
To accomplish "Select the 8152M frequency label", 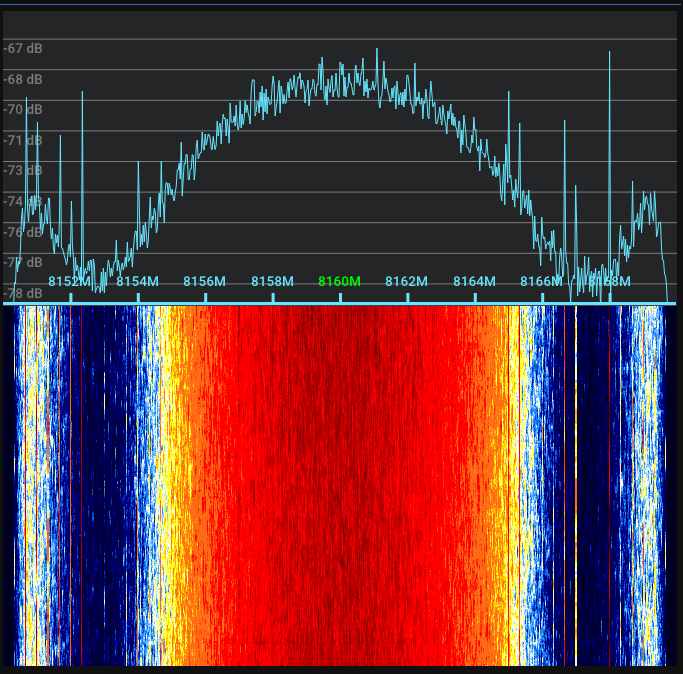I will click(x=69, y=281).
